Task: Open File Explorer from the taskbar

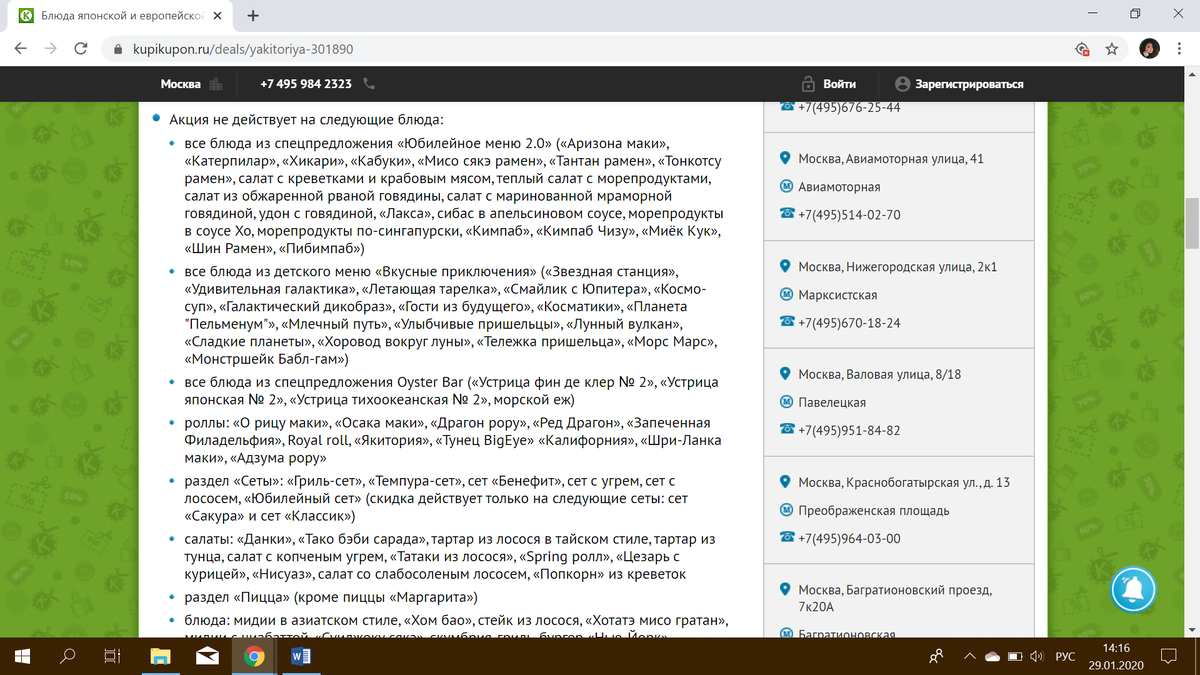Action: [x=161, y=657]
